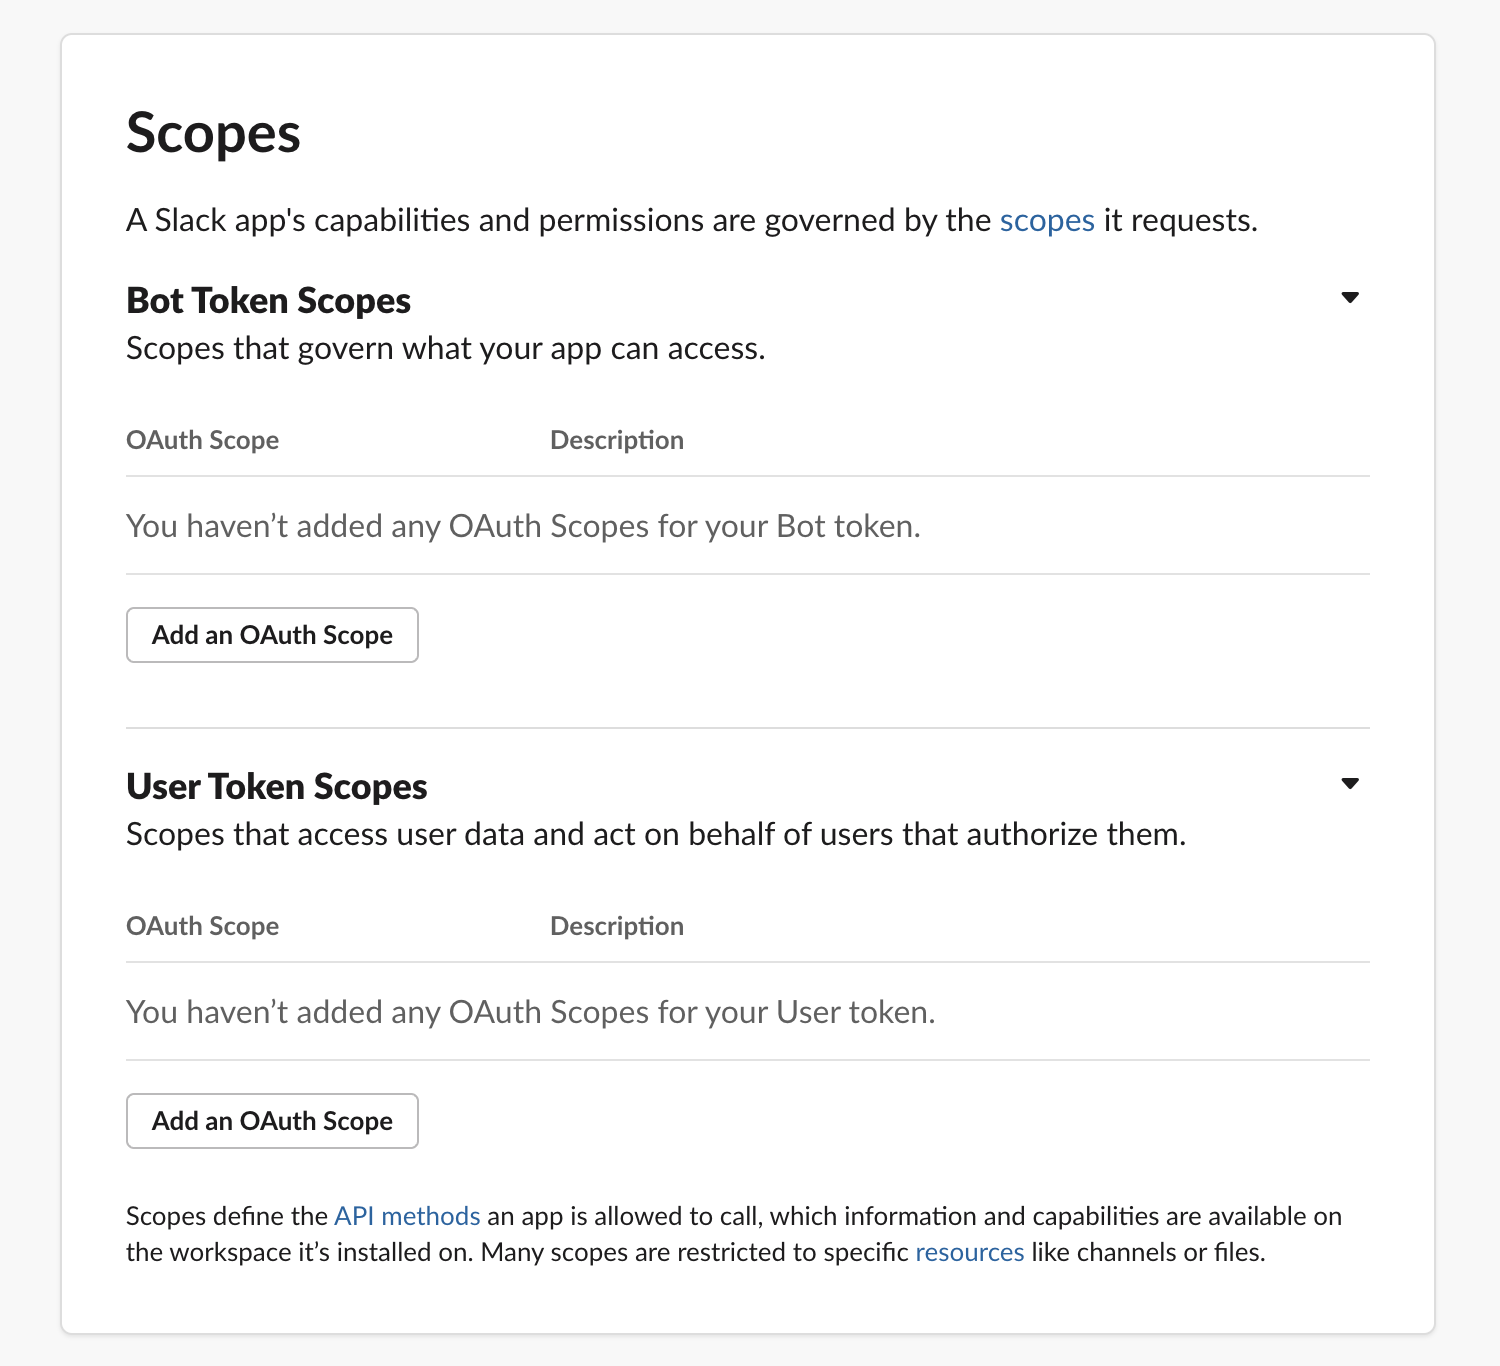Collapse the Bot Token Scopes section arrow

(1350, 298)
